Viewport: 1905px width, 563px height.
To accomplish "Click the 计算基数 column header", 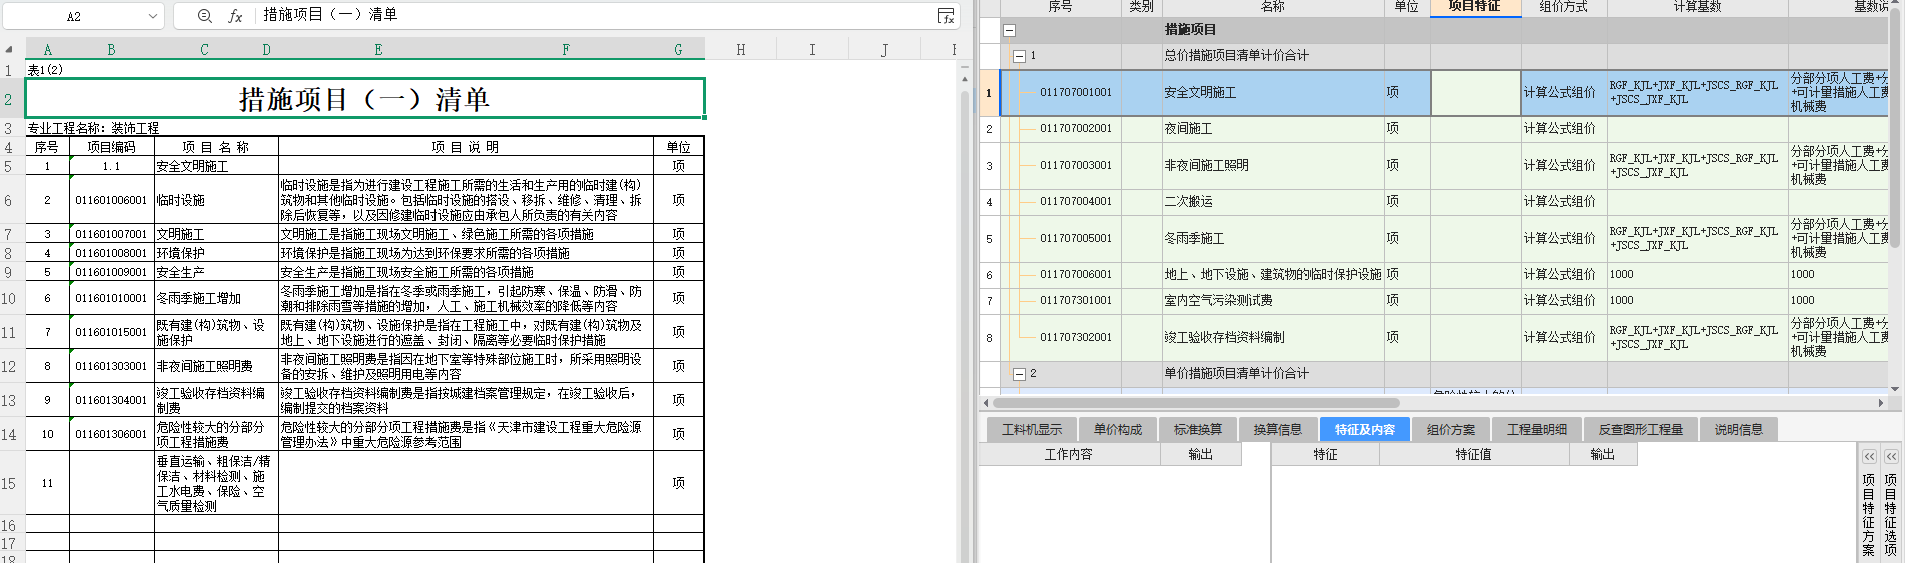I will (x=1697, y=7).
